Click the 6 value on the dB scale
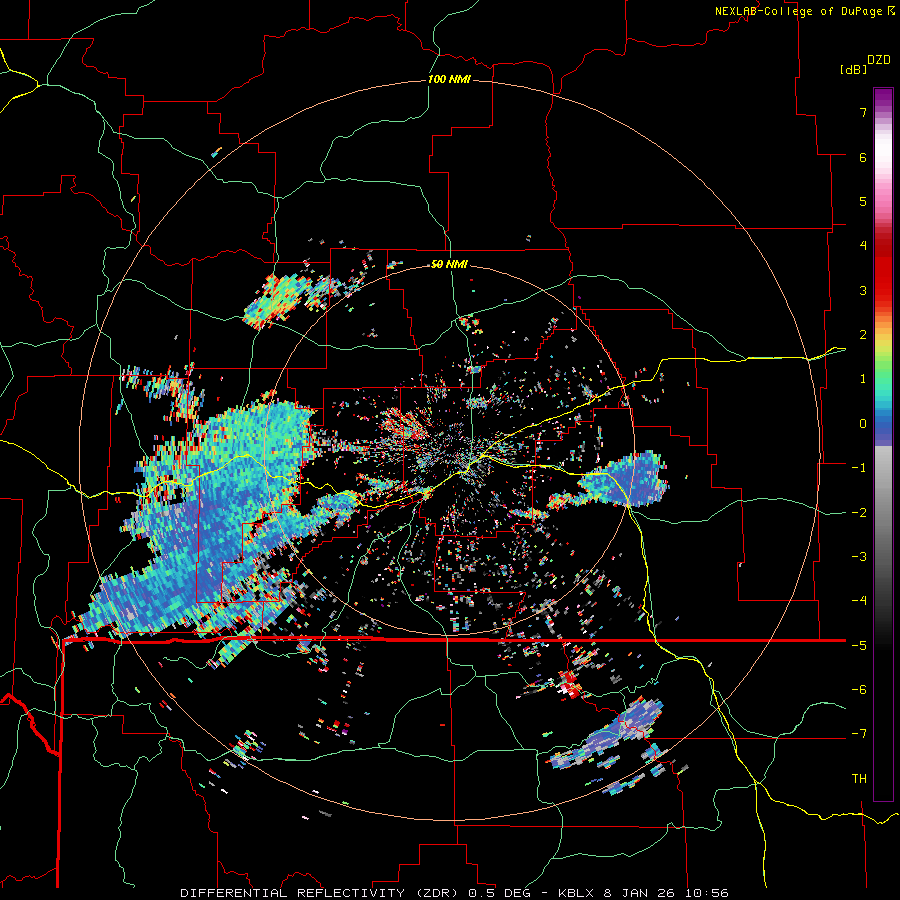 (863, 157)
